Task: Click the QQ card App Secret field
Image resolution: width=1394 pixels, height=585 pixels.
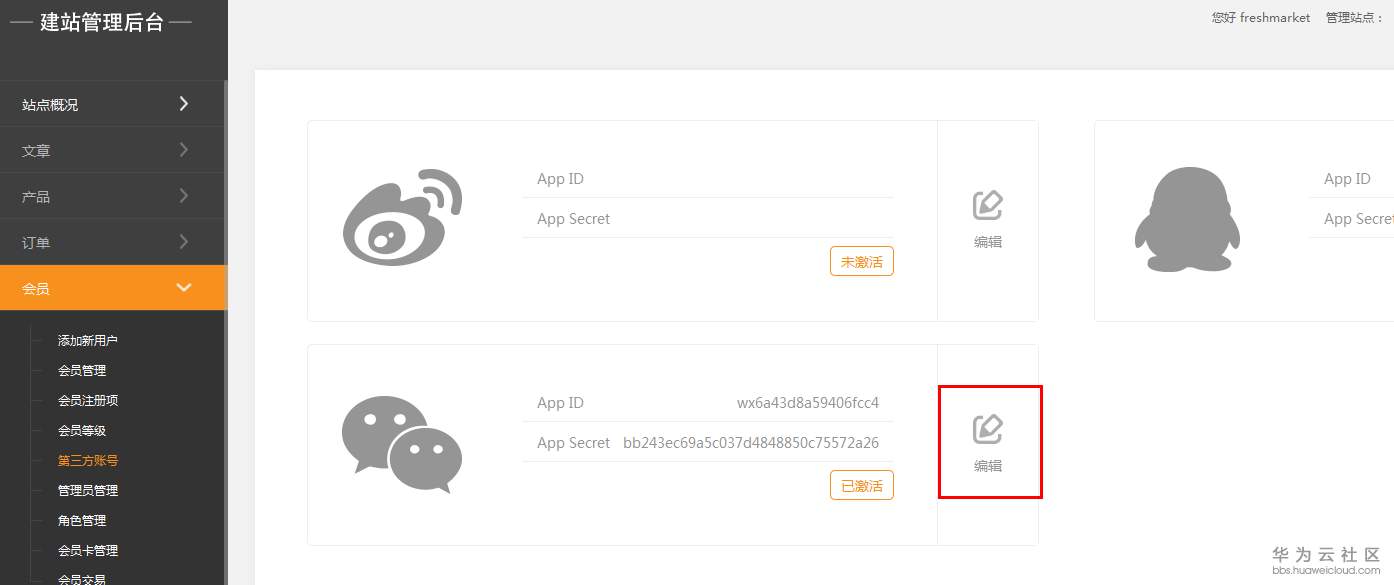Action: coord(1352,219)
